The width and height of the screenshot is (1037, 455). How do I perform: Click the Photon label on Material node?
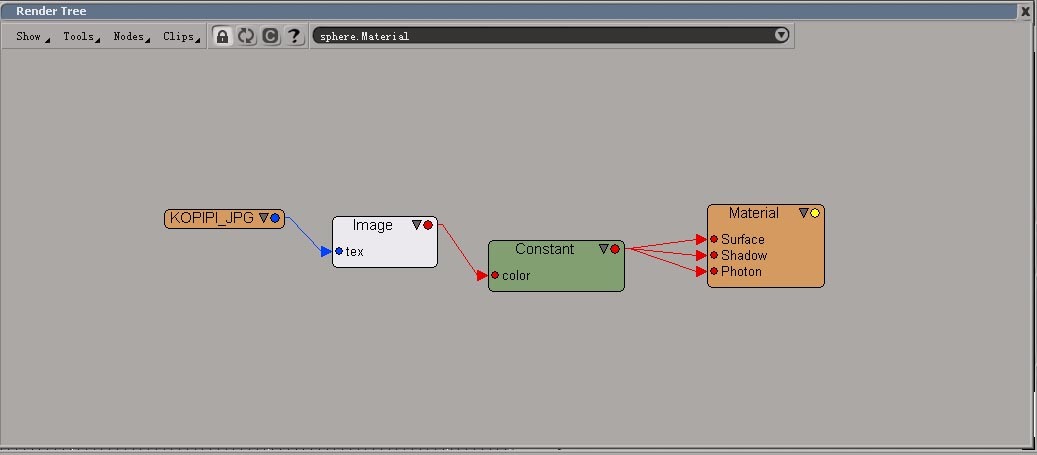click(x=741, y=271)
